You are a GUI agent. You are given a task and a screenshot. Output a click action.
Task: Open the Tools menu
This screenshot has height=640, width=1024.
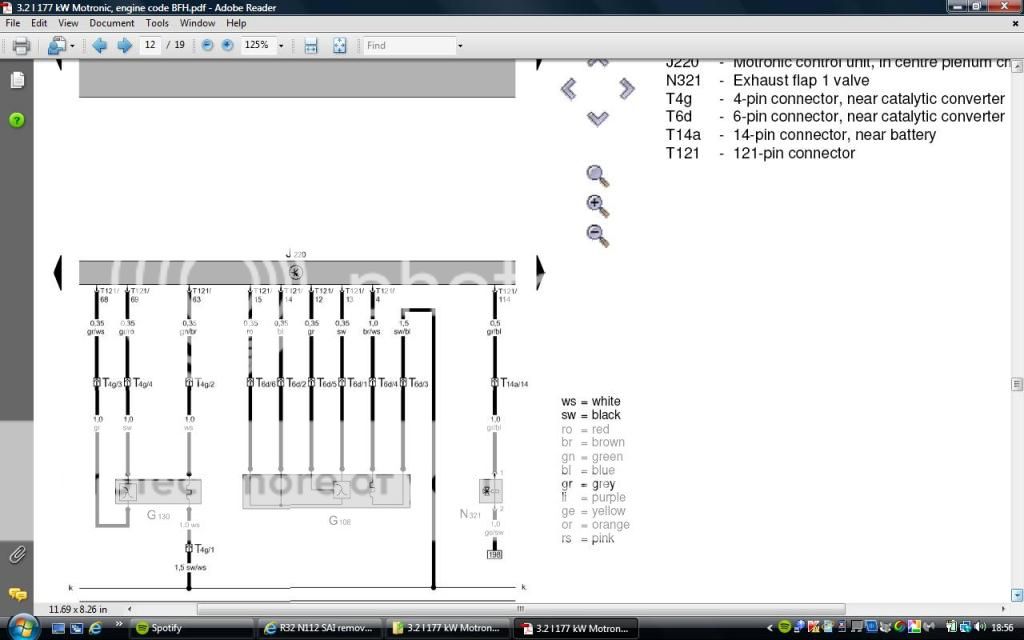[157, 23]
